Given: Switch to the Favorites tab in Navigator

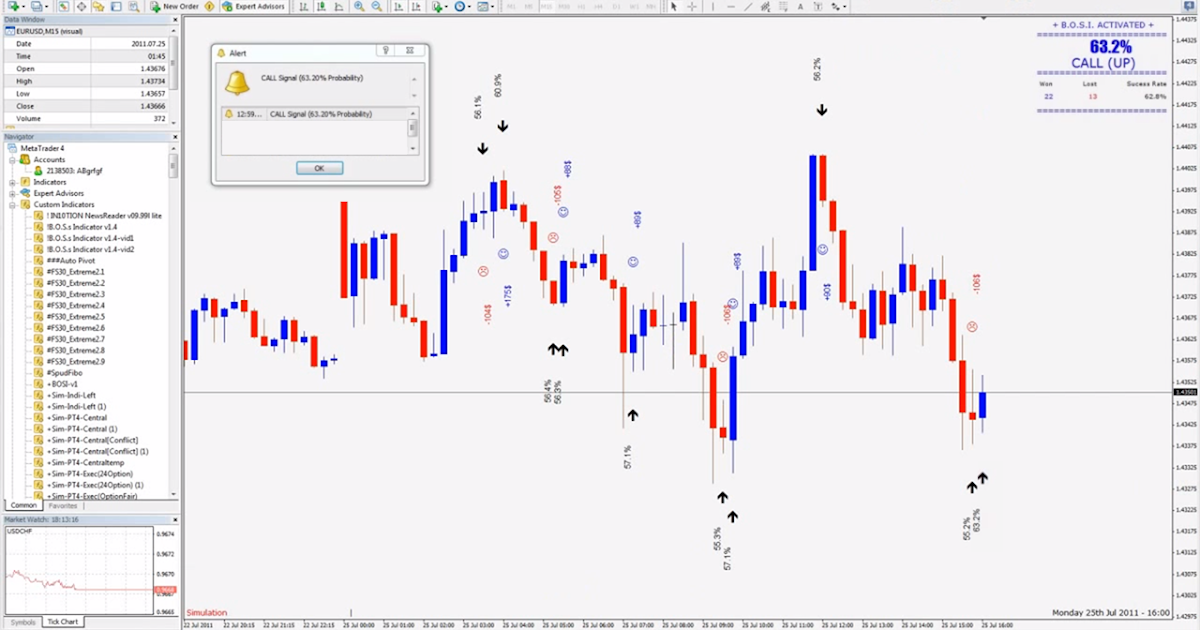Looking at the screenshot, I should point(63,506).
